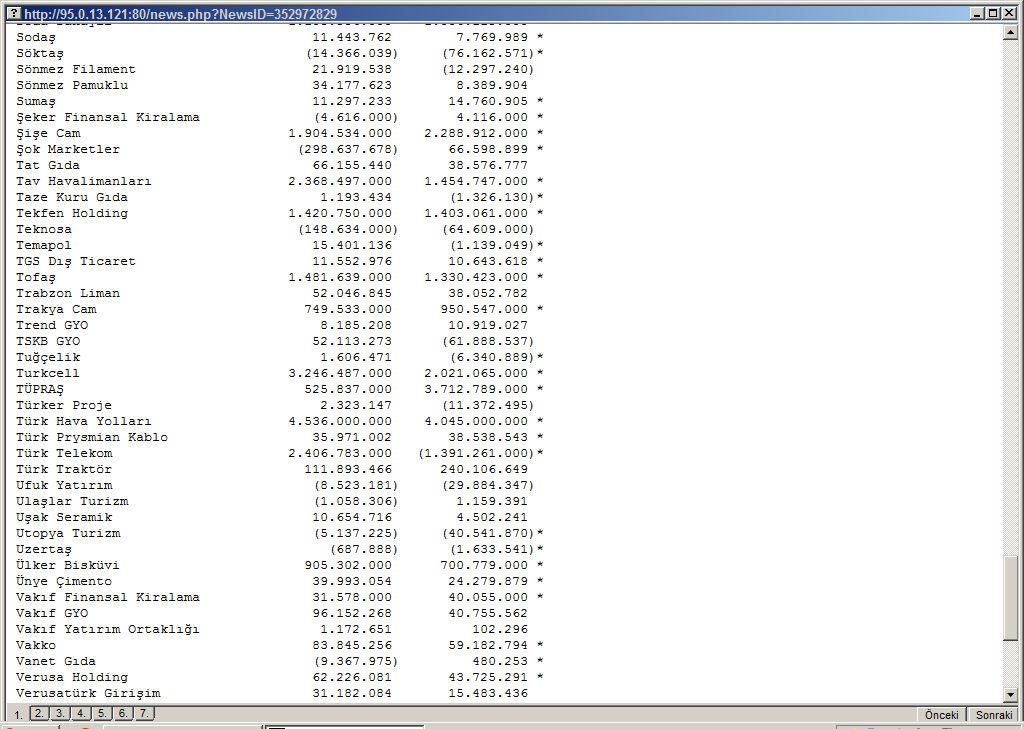Click TSKB GYO row name
Image resolution: width=1024 pixels, height=729 pixels.
[x=48, y=341]
